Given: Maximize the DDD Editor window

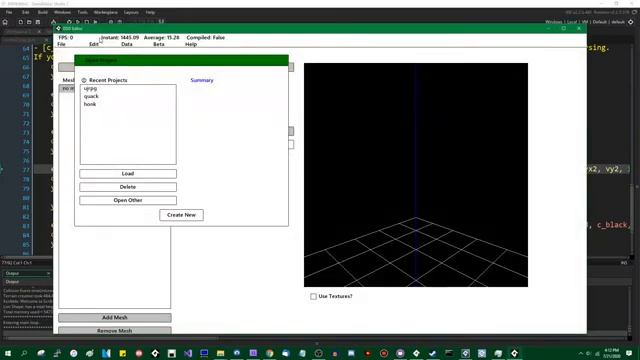Looking at the screenshot, I should (564, 29).
